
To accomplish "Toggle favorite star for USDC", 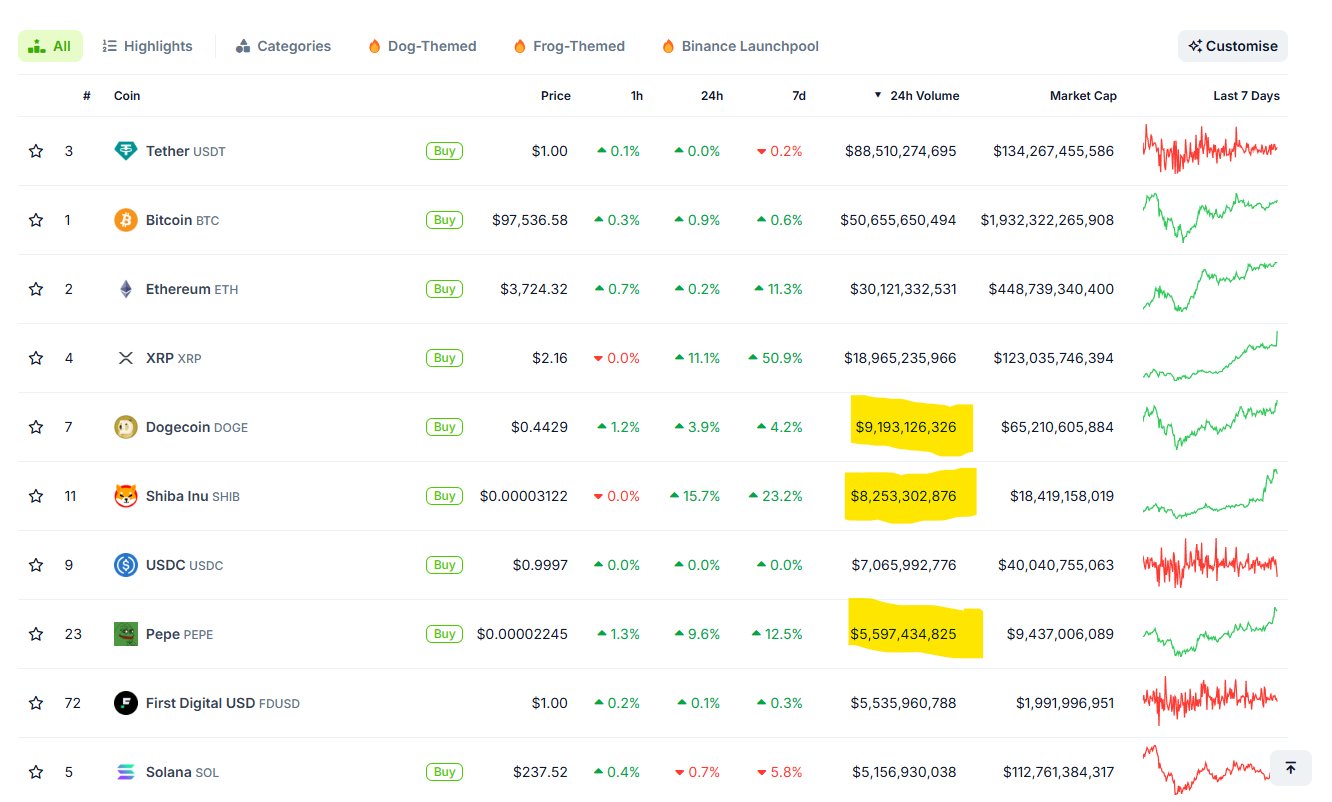I will [x=36, y=565].
